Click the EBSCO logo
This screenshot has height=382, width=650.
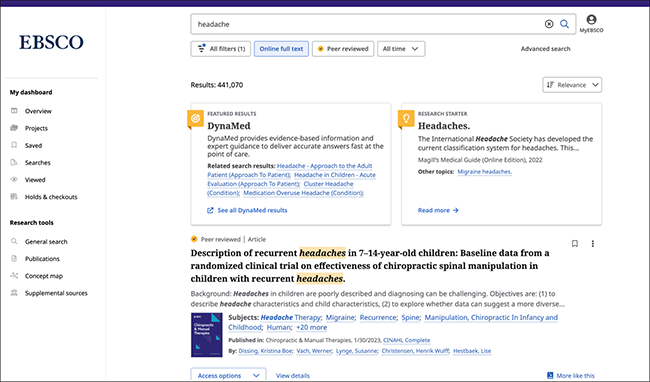(x=51, y=42)
